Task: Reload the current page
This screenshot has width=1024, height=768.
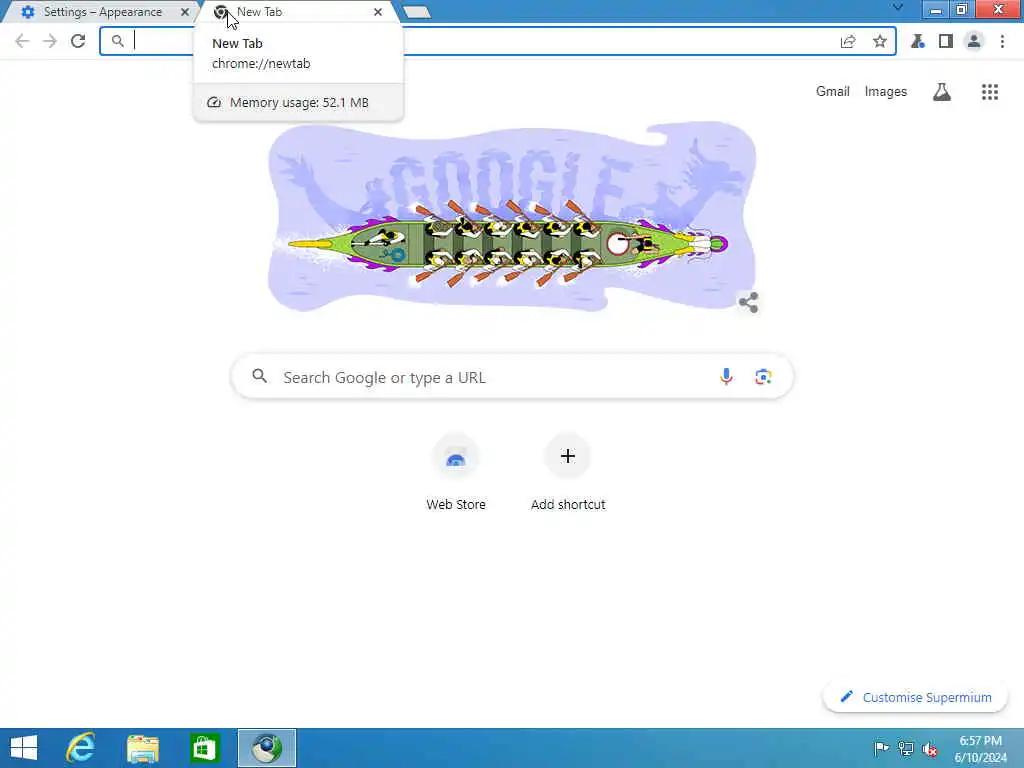Action: (x=78, y=41)
